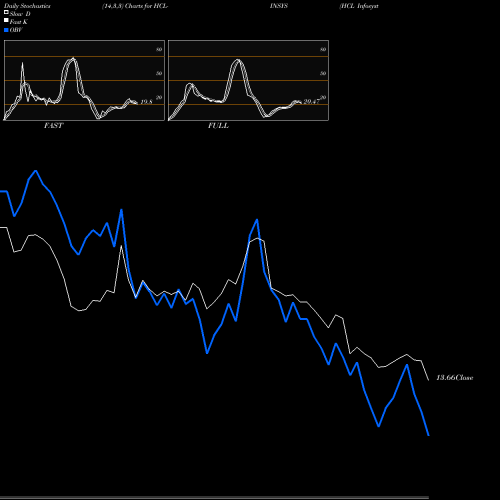The image size is (500, 500).
Task: Click the 80 level label in FULL chart
Action: click(x=323, y=49)
